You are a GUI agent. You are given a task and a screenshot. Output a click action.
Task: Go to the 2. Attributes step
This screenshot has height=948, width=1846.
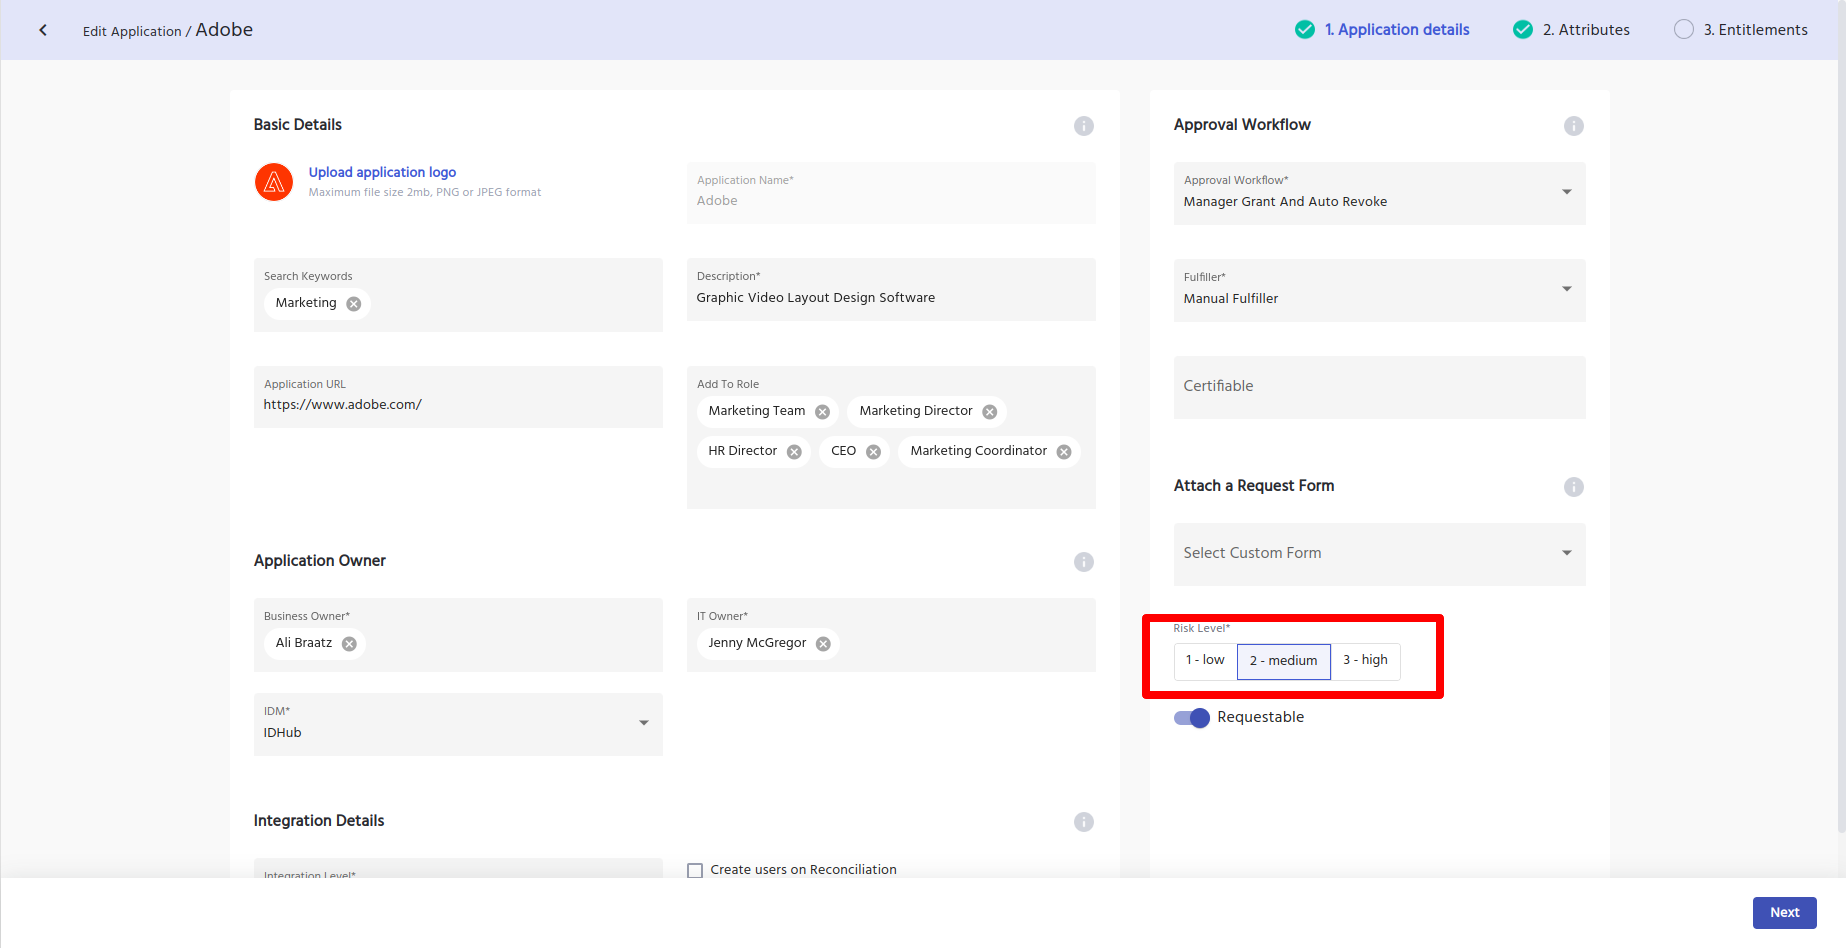point(1585,30)
